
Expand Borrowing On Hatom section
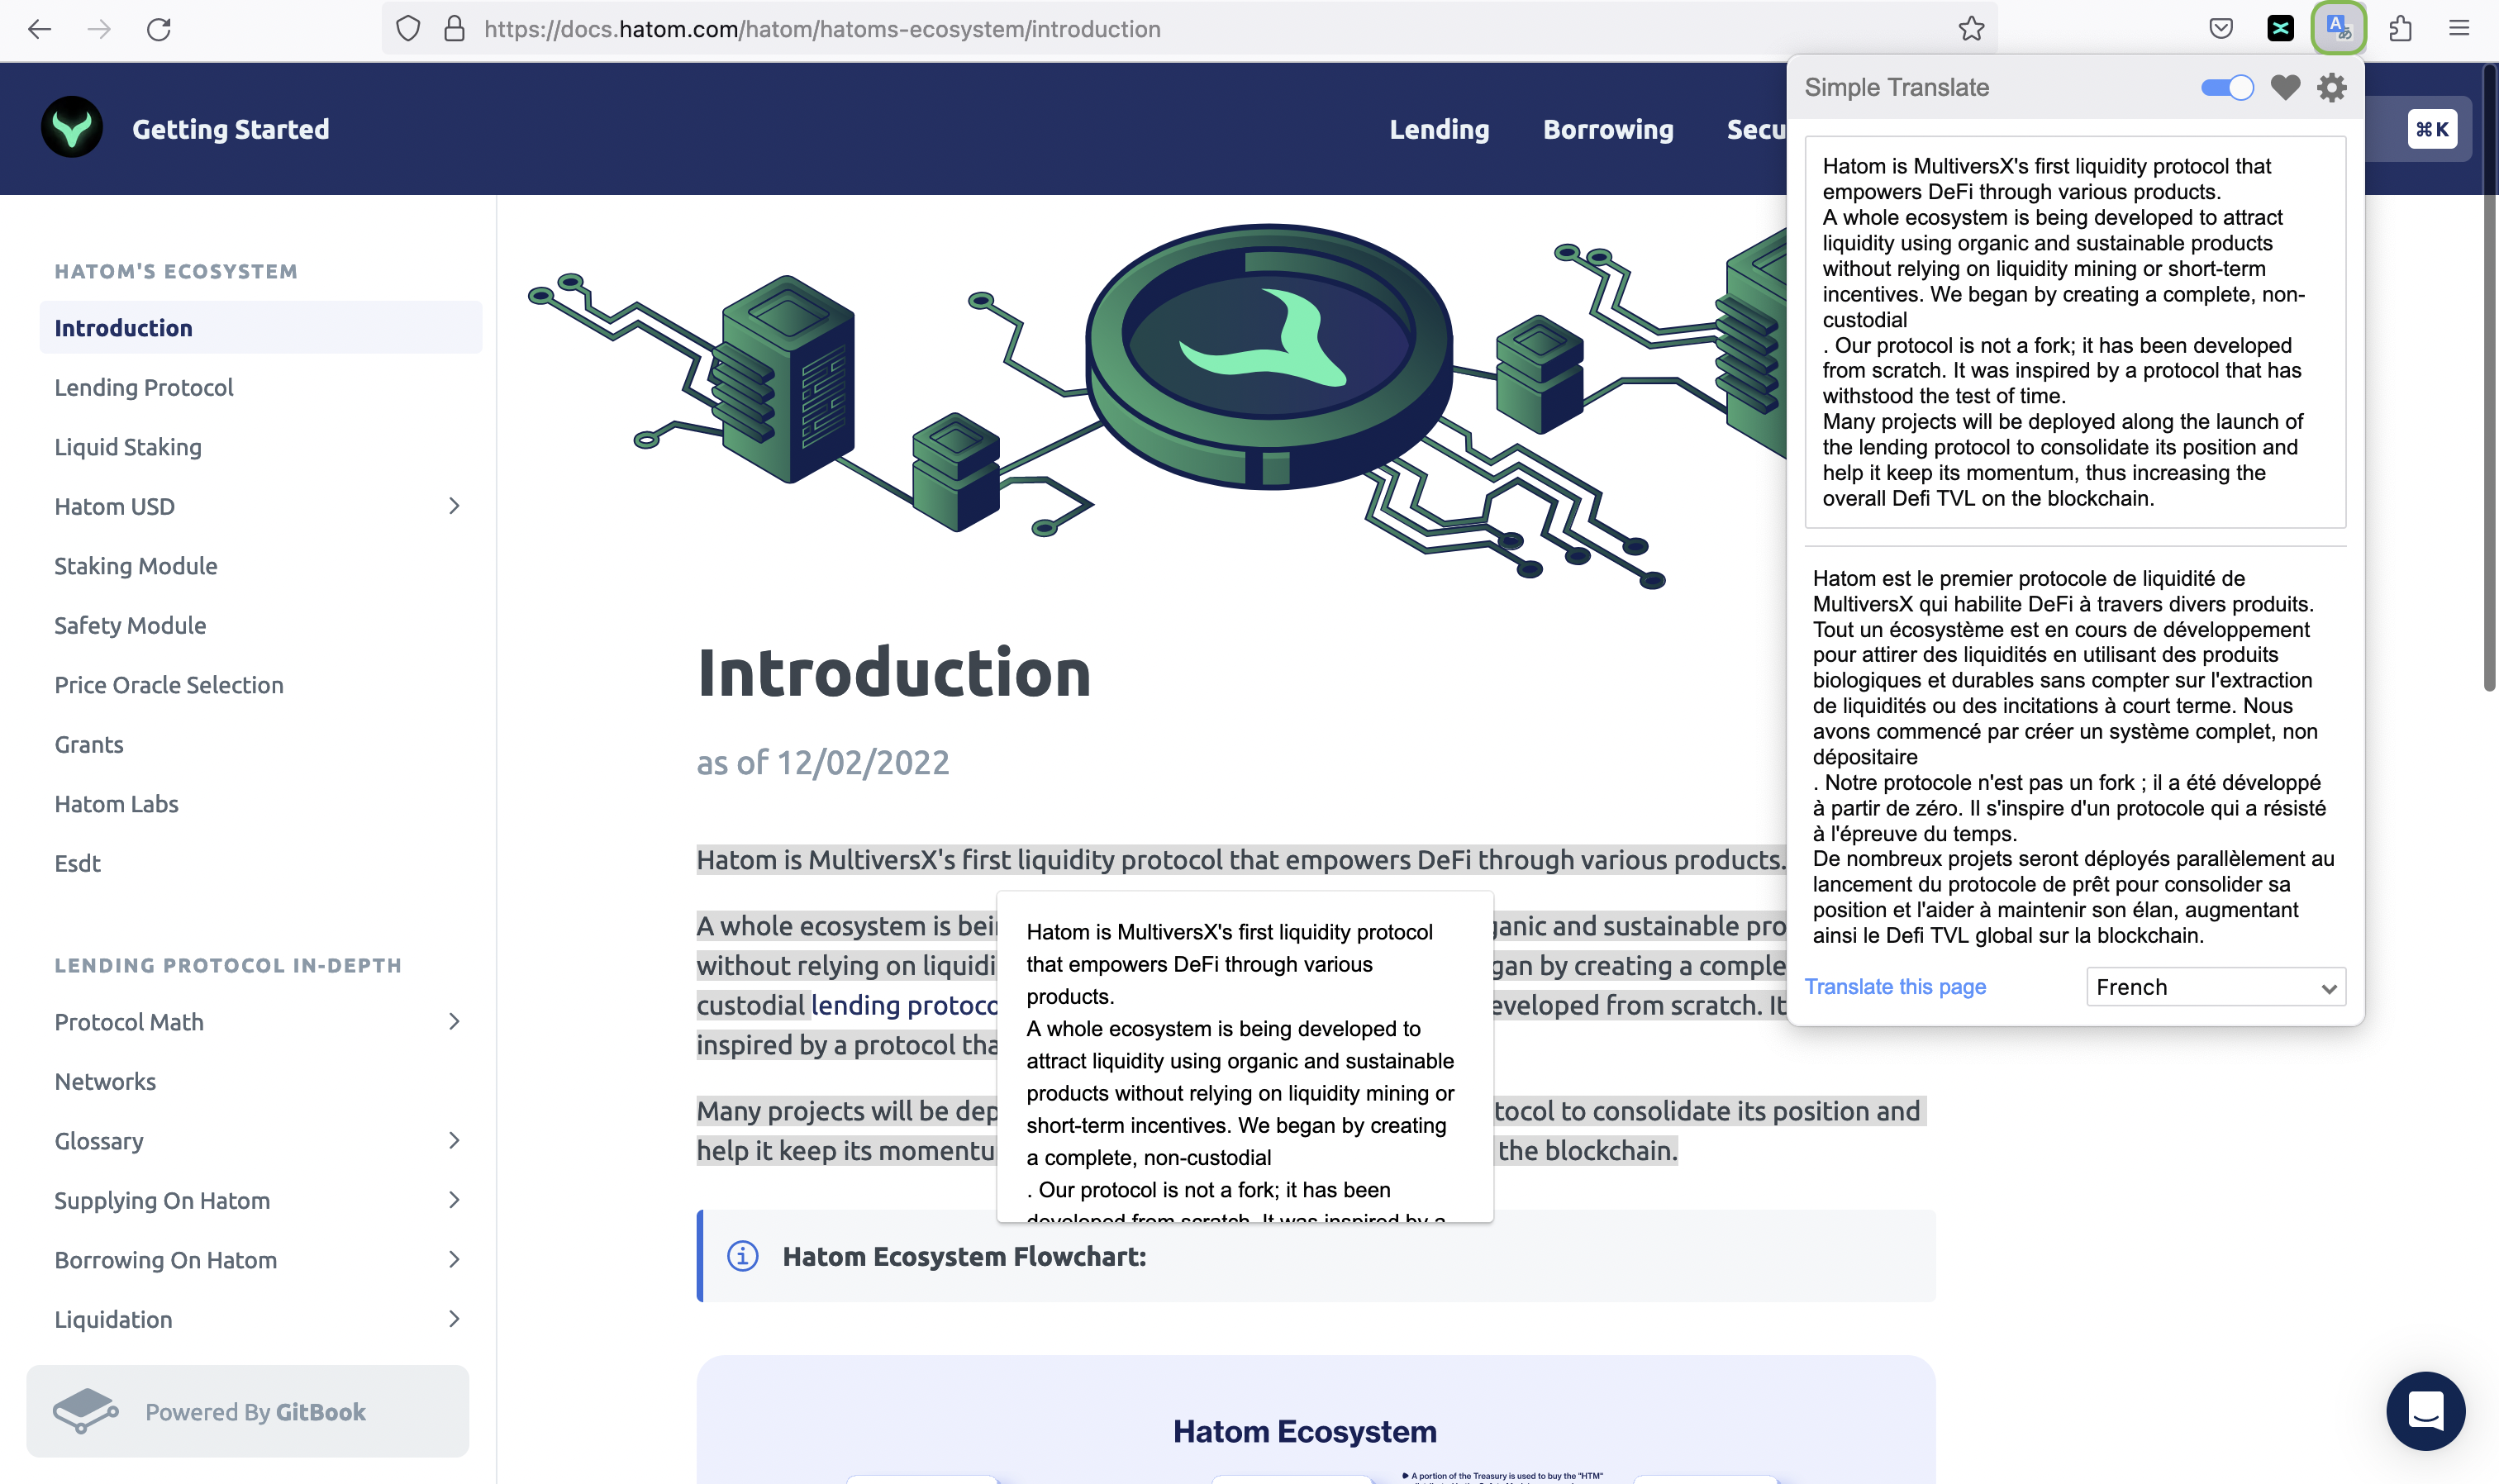pyautogui.click(x=454, y=1259)
